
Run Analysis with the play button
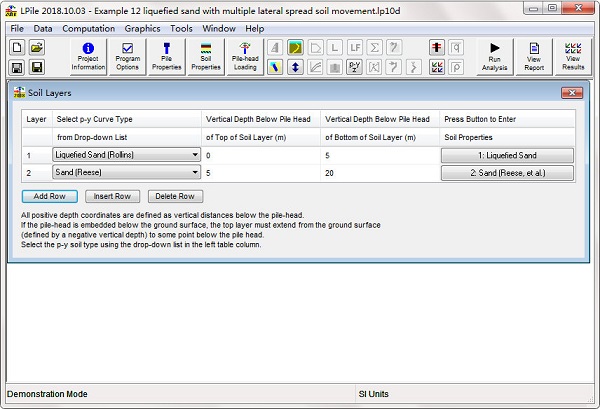coord(494,57)
